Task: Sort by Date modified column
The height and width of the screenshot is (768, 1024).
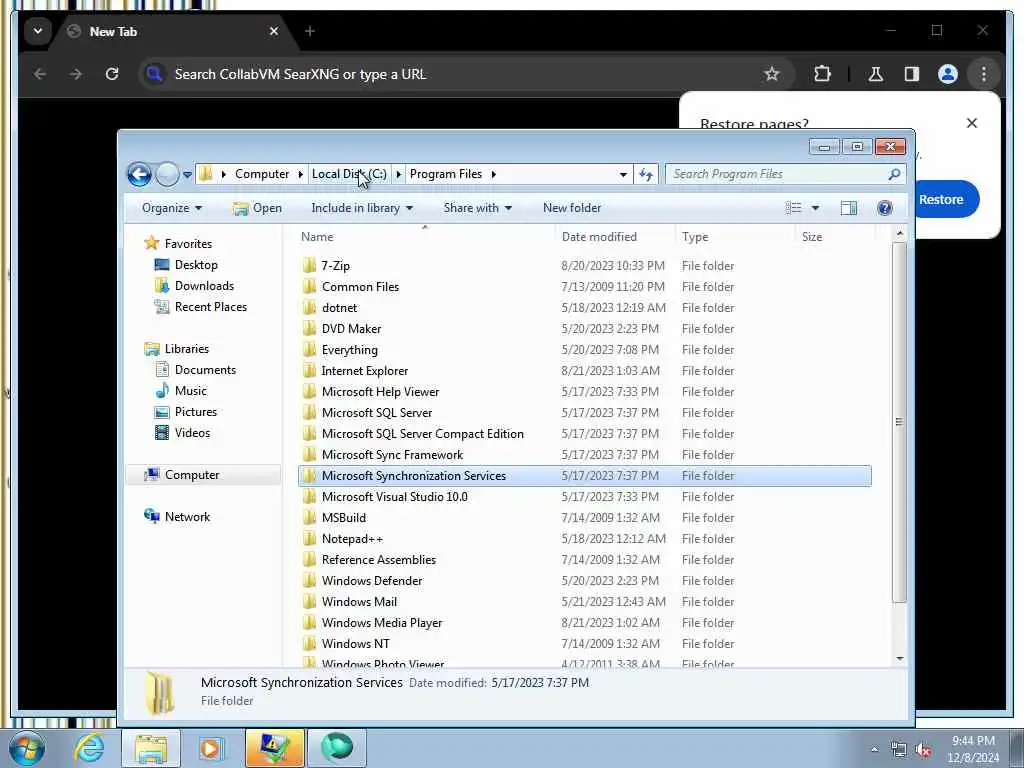Action: 599,236
